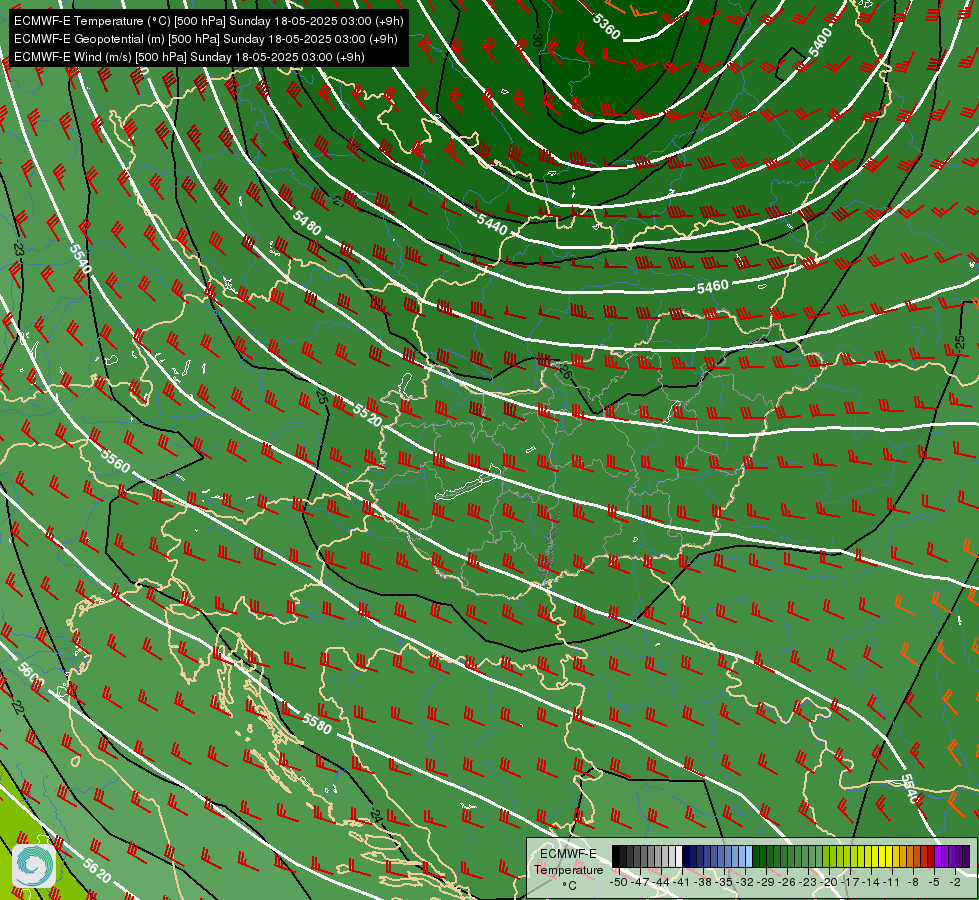The height and width of the screenshot is (900, 979).
Task: Click the brightest purple legend swatch above -5
Action: (938, 856)
